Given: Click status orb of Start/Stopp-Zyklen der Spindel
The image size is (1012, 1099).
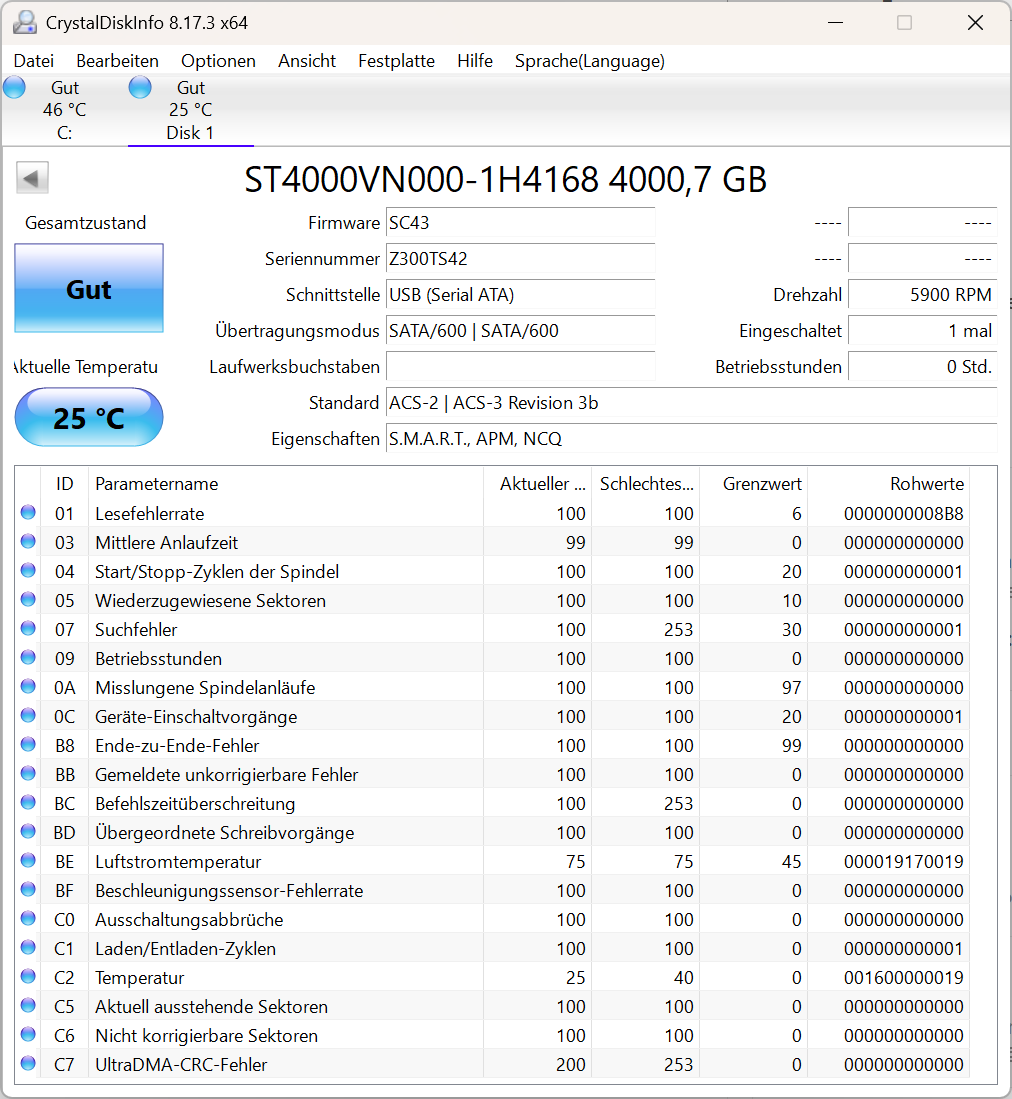Looking at the screenshot, I should point(28,571).
